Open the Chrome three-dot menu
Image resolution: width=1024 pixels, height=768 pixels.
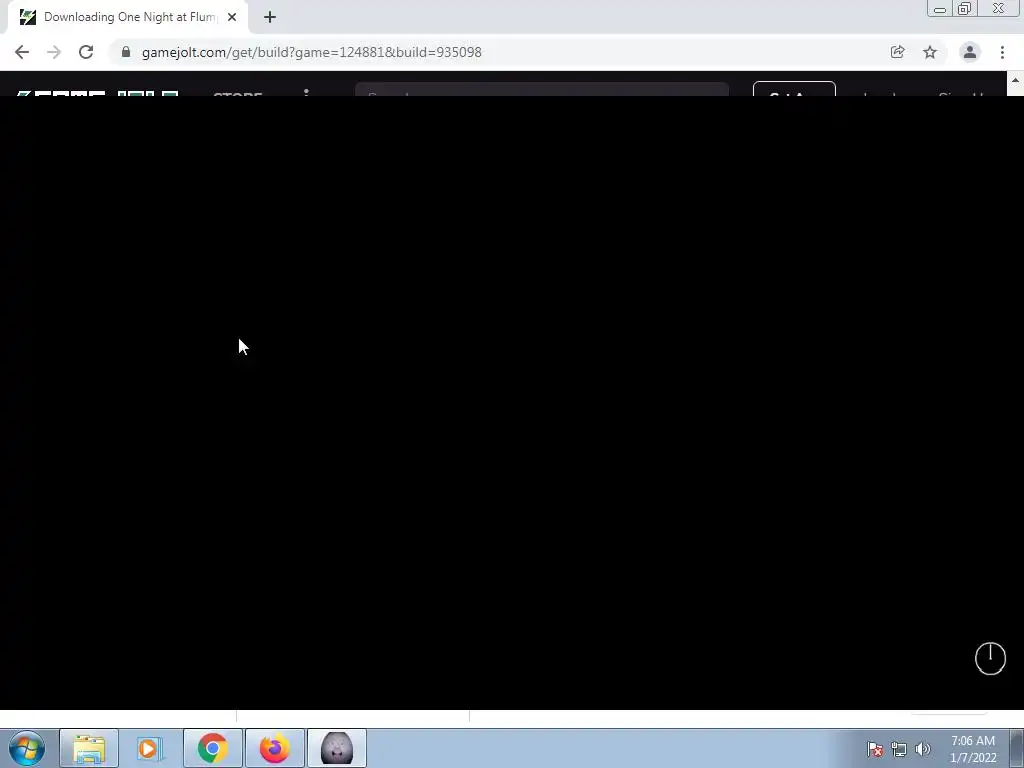tap(1002, 52)
